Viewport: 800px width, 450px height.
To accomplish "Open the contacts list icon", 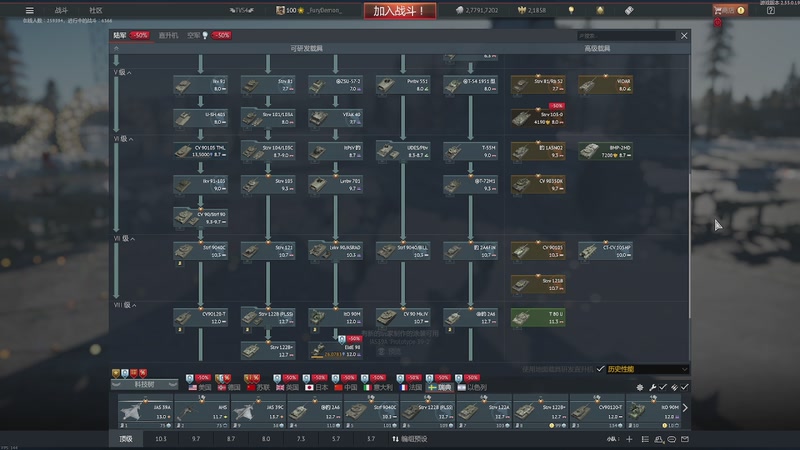I will (x=645, y=439).
